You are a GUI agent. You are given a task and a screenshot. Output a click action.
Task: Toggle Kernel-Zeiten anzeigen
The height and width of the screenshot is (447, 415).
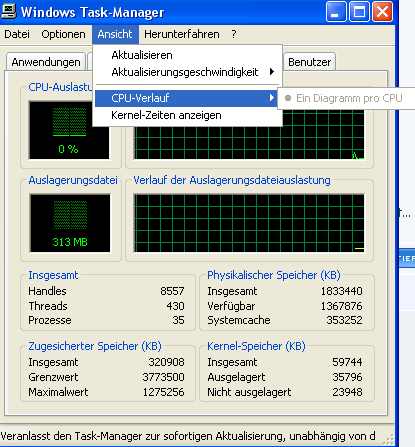tap(188, 115)
